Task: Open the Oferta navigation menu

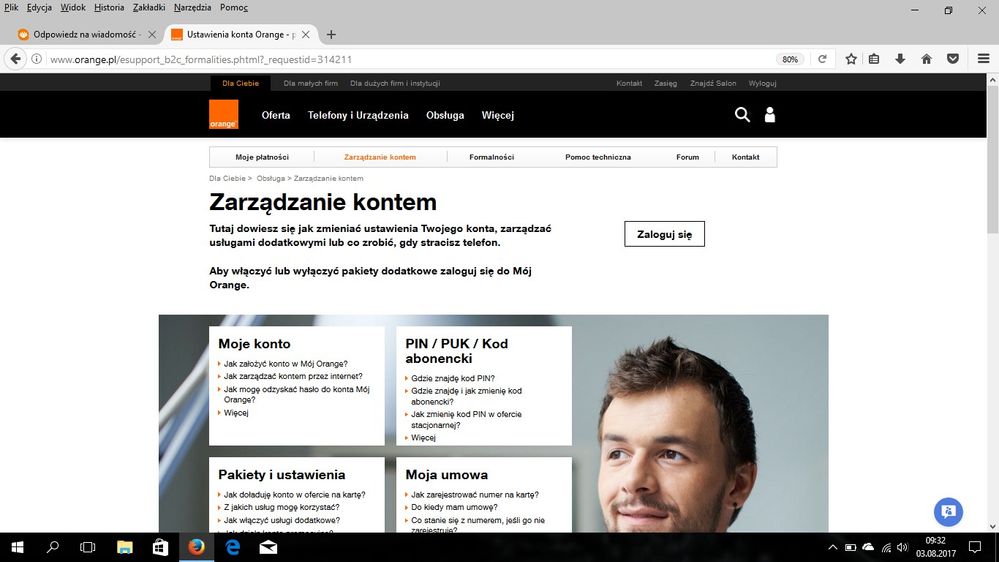Action: coord(275,115)
